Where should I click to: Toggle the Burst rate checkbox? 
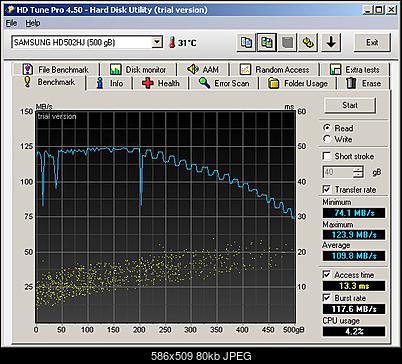click(x=327, y=298)
